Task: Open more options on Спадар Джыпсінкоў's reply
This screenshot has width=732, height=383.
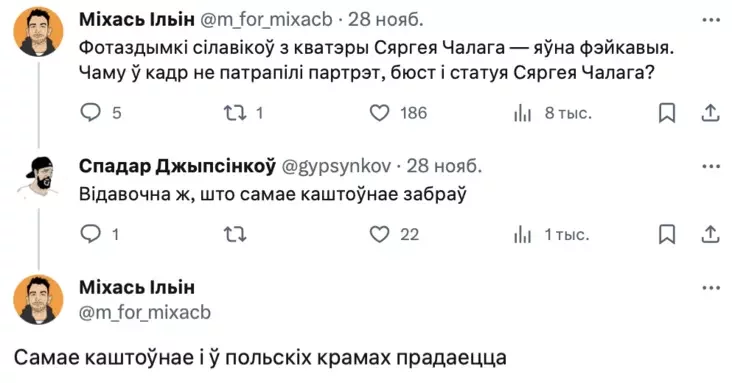Action: click(x=711, y=166)
